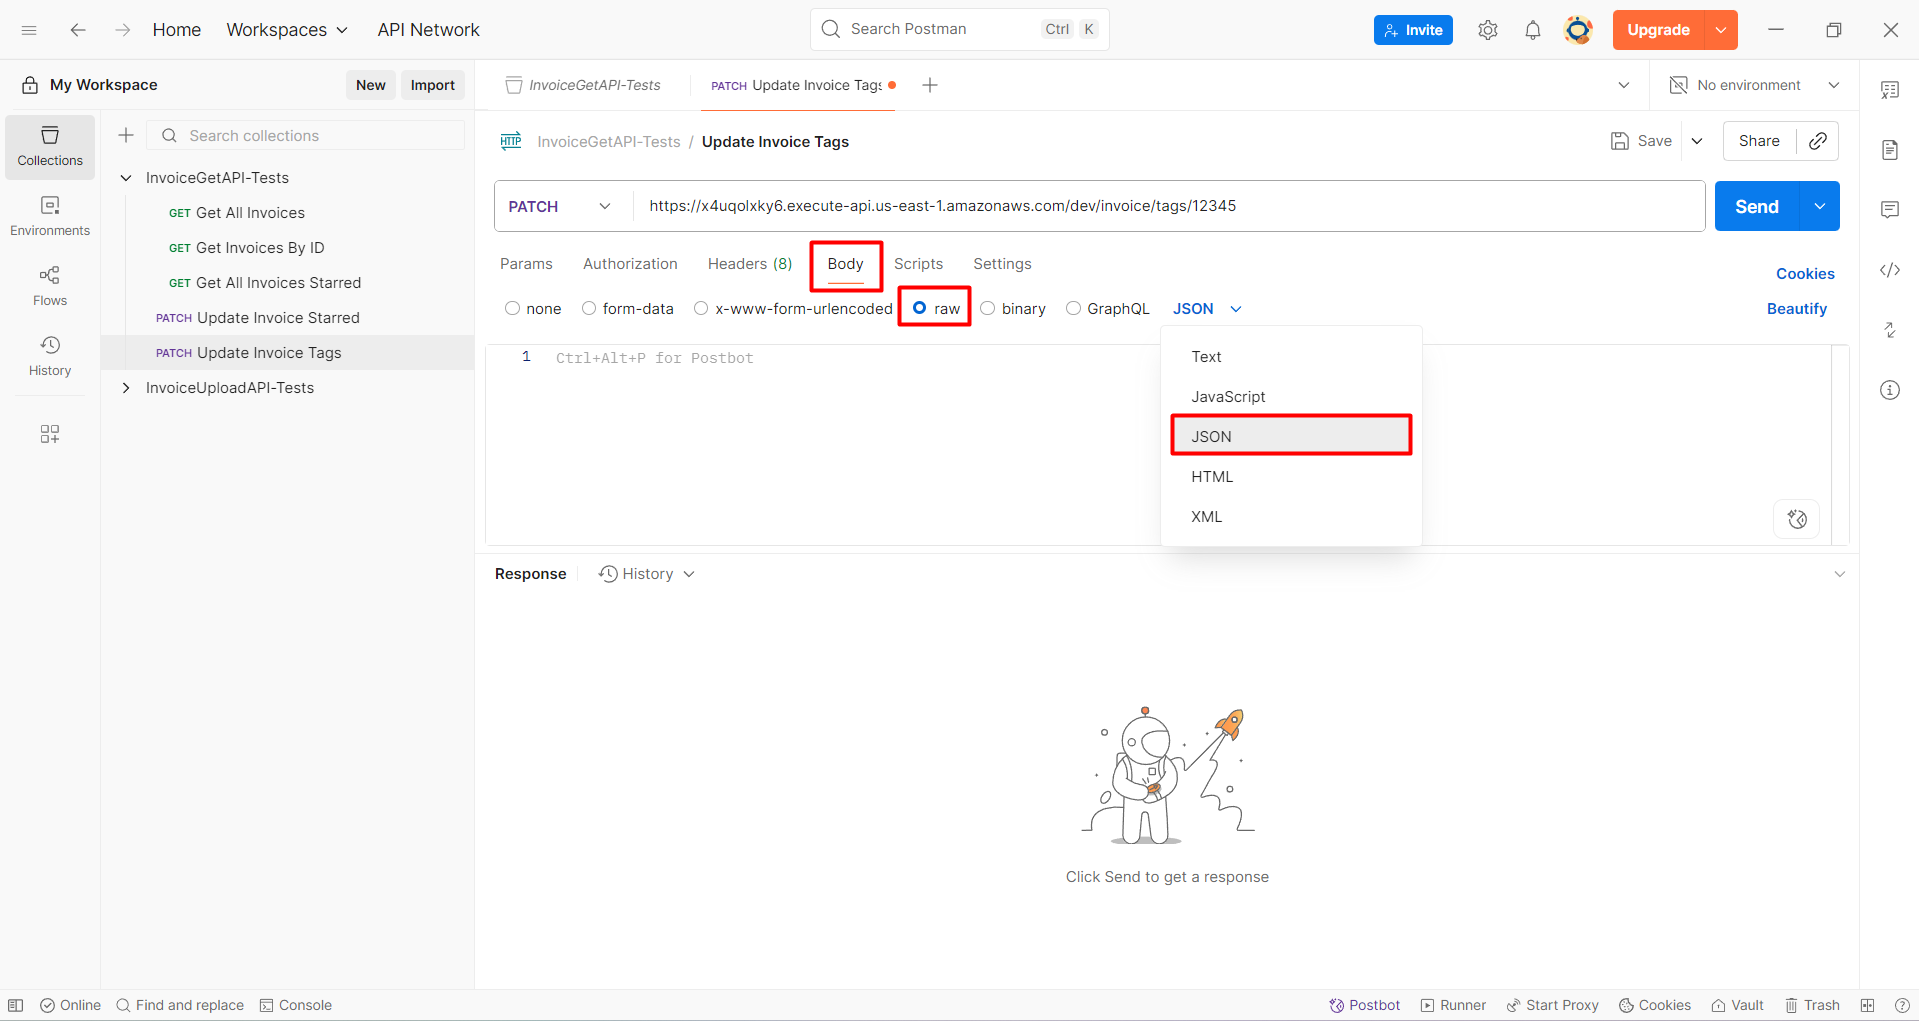Select the GraphQL body option
The width and height of the screenshot is (1919, 1021).
coord(1073,308)
